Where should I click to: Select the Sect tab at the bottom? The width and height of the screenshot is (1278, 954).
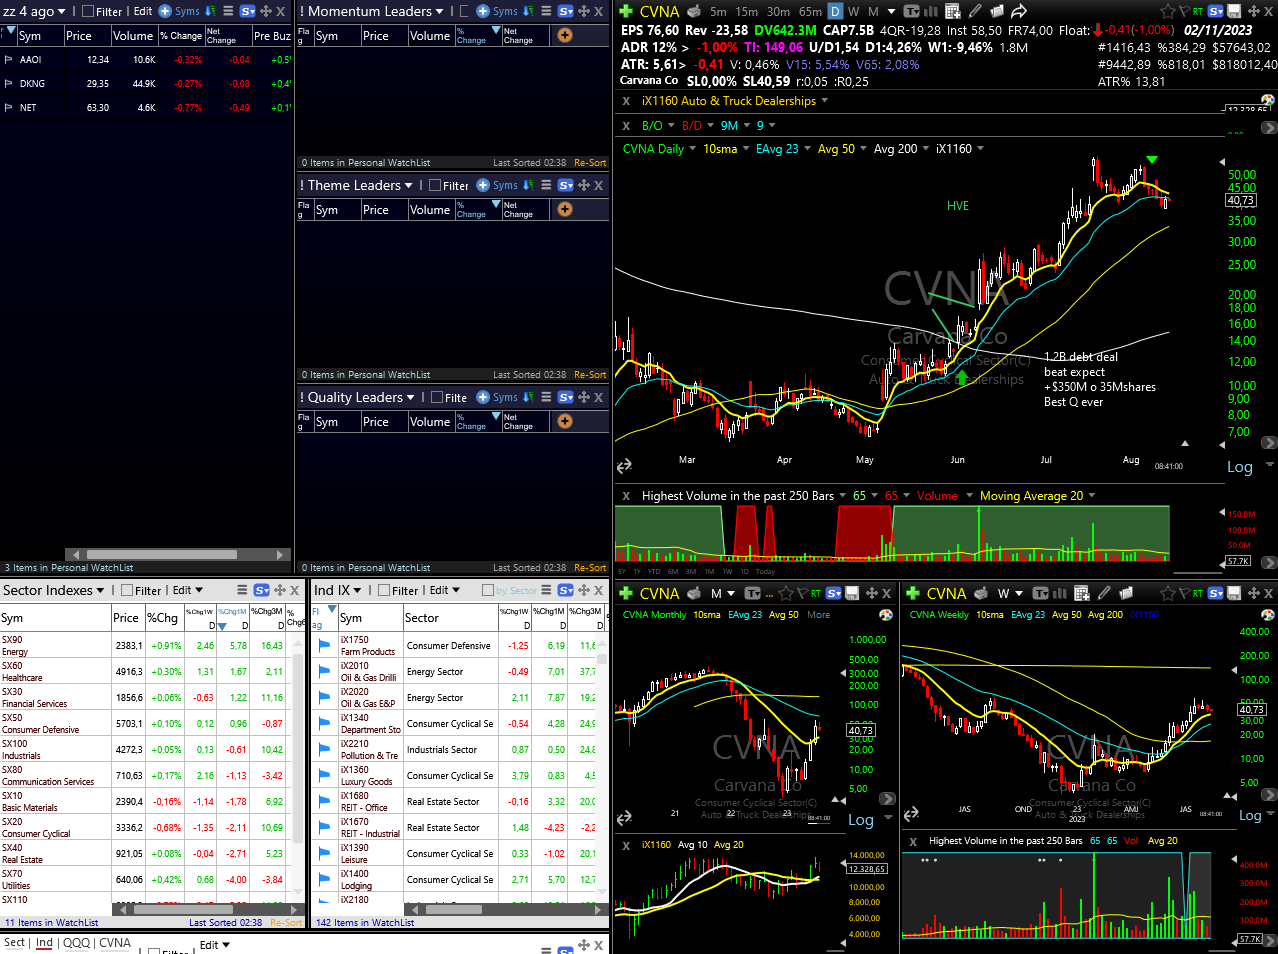point(14,942)
